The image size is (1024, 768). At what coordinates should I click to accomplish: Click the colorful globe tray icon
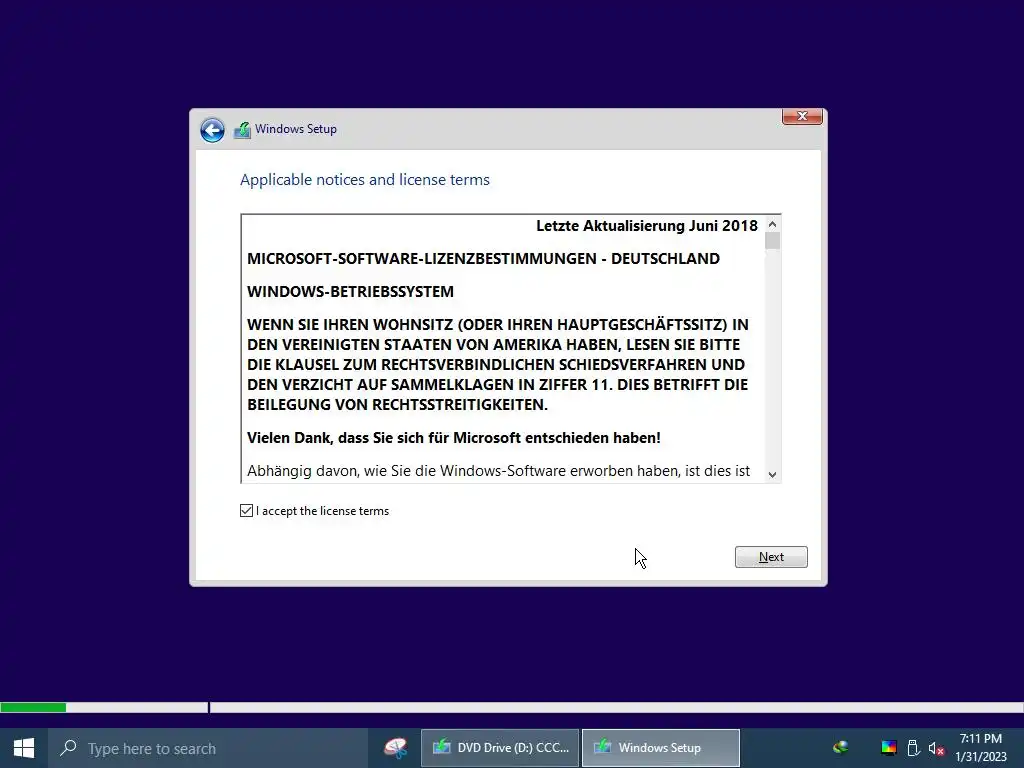tap(841, 748)
